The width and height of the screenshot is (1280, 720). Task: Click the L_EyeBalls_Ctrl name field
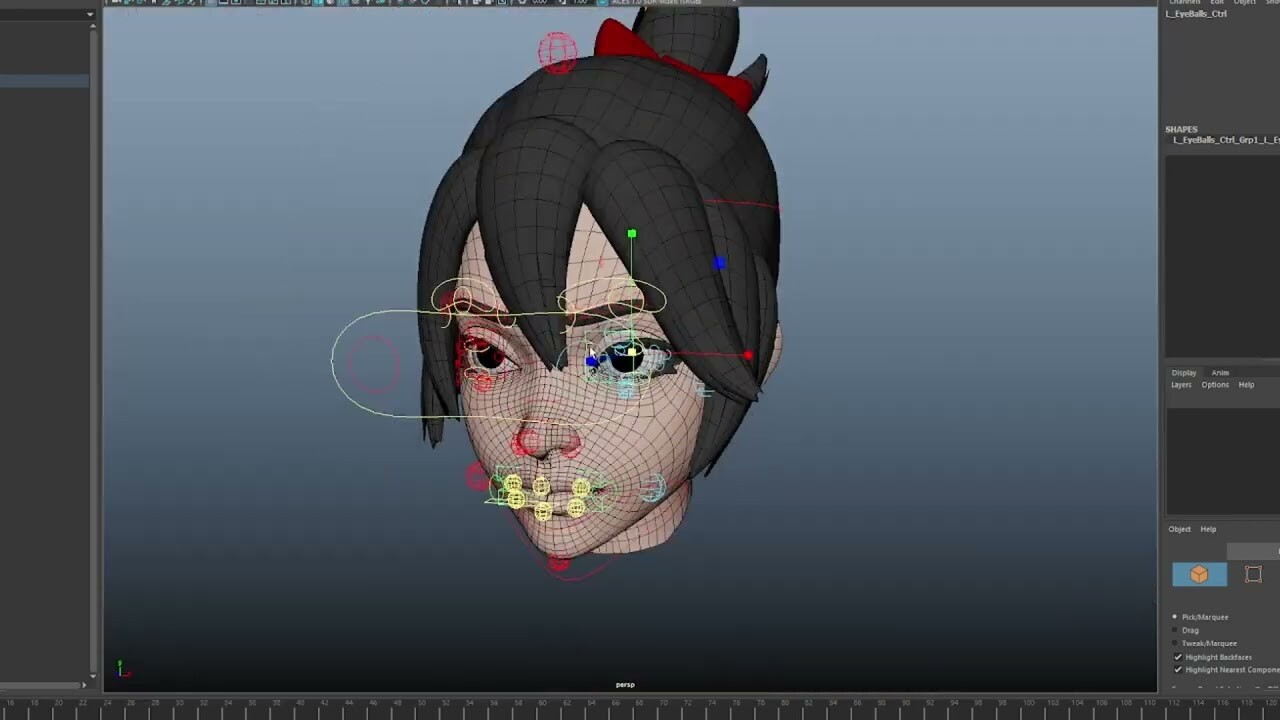tap(1200, 14)
